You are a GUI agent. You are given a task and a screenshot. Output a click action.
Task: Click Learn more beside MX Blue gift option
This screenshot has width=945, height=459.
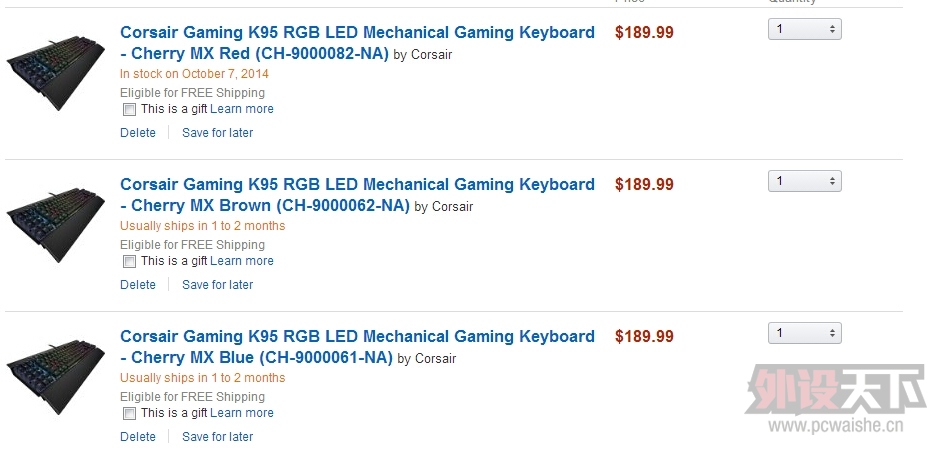pos(242,413)
